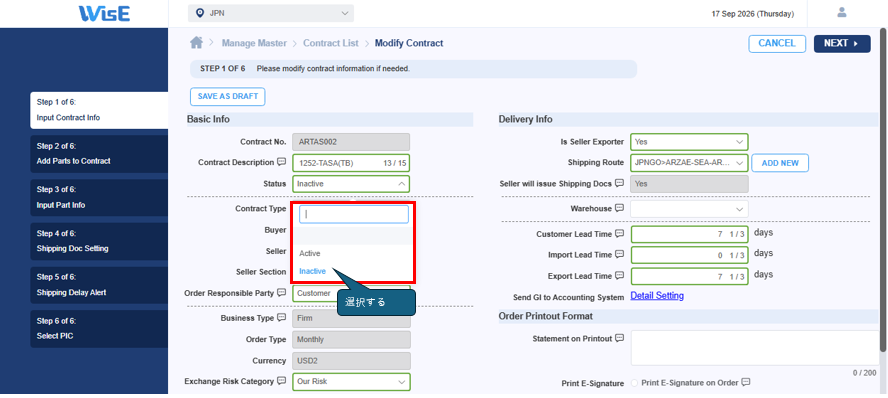Go to Step 2 Add Parts to Contract

99,153
